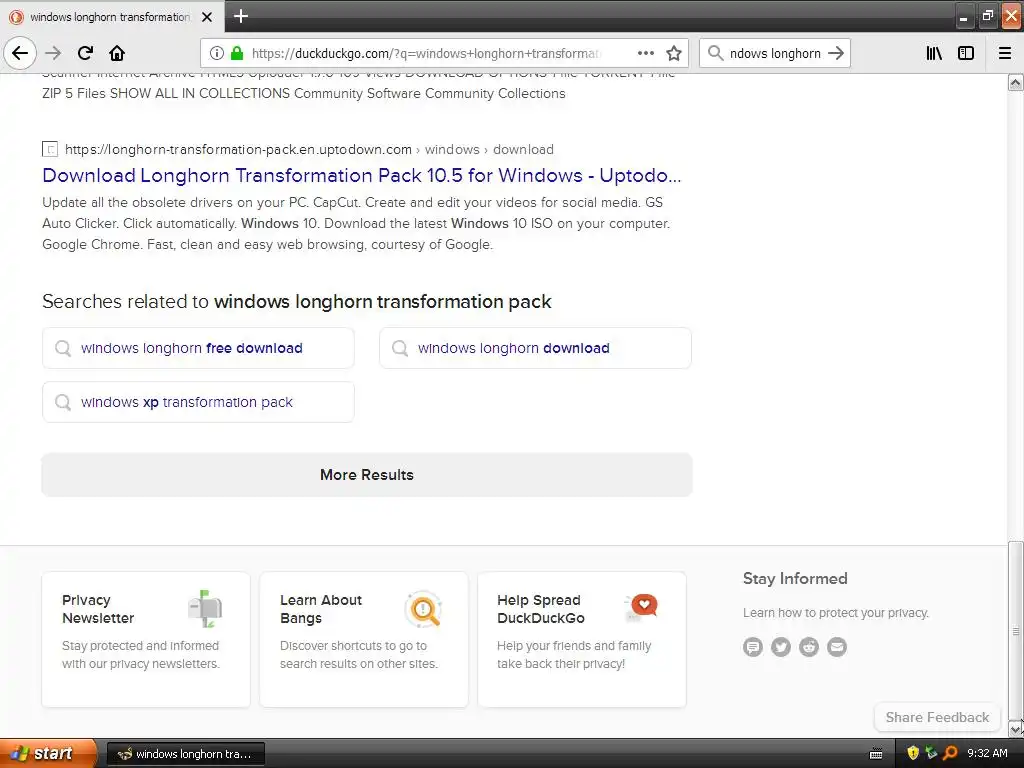Click the security shield tray icon
This screenshot has width=1024, height=768.
(913, 754)
